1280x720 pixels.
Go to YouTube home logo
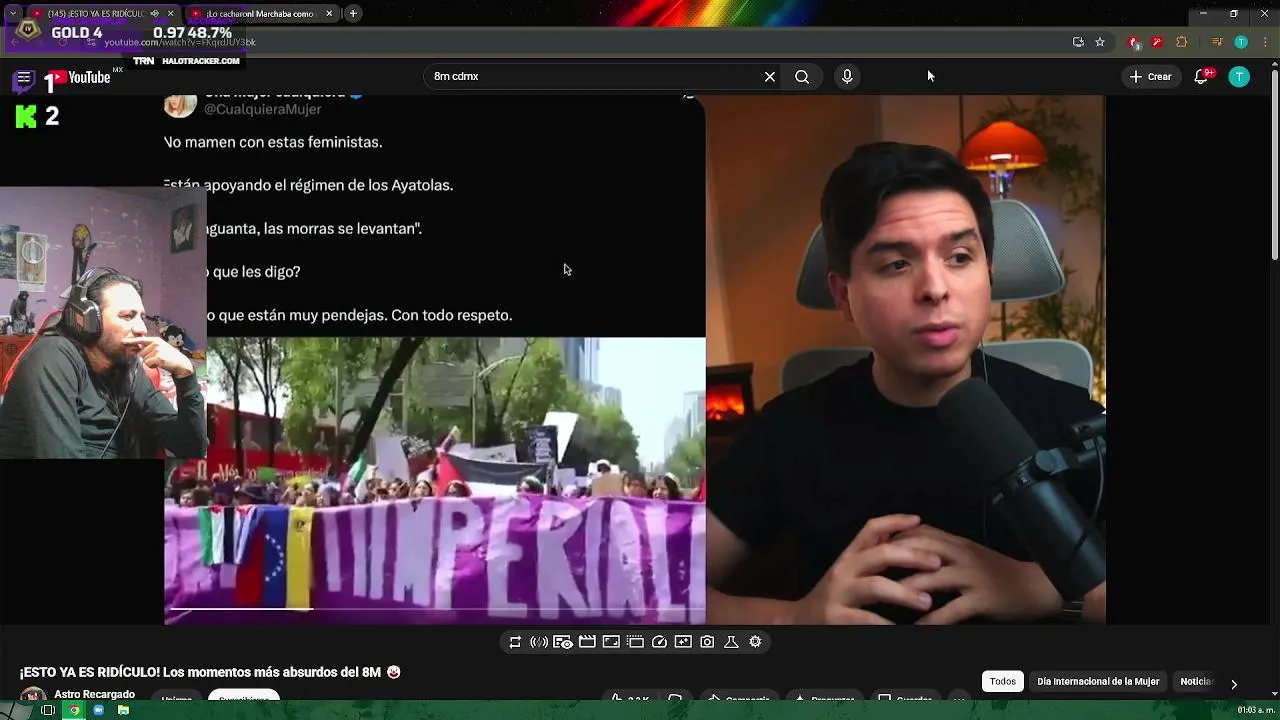point(78,77)
